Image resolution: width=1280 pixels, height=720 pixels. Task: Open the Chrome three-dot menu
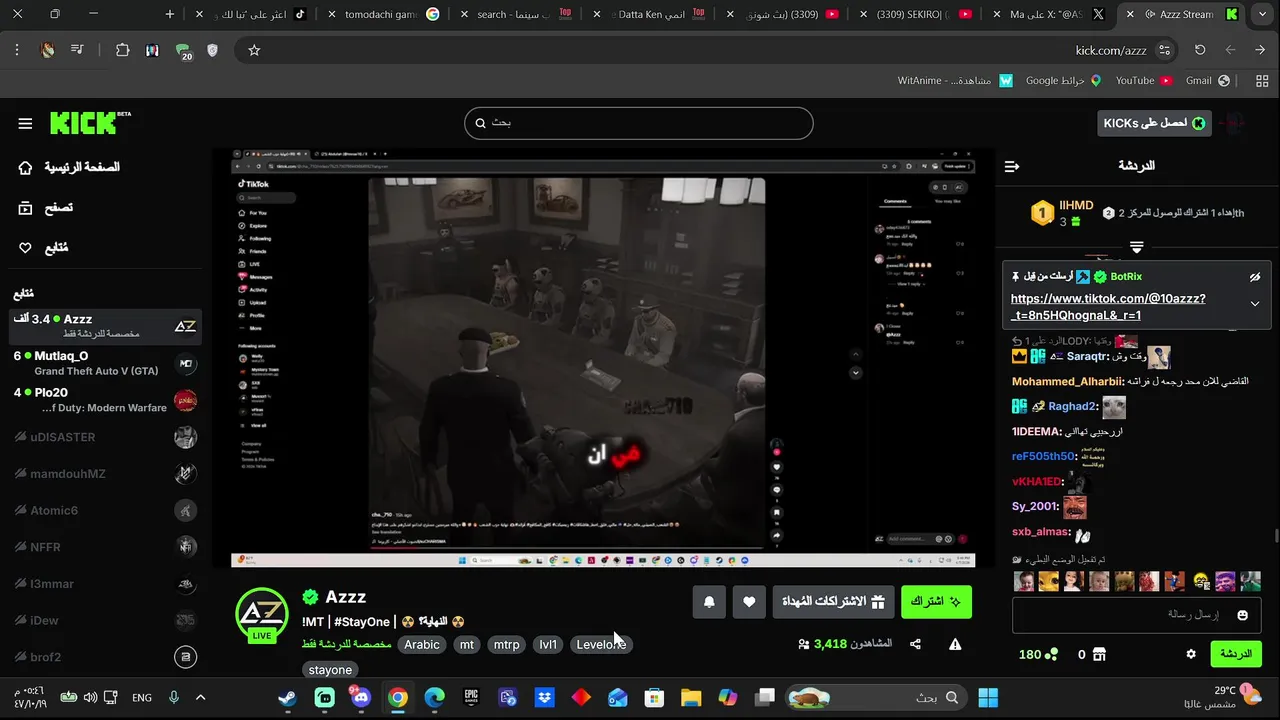click(17, 50)
